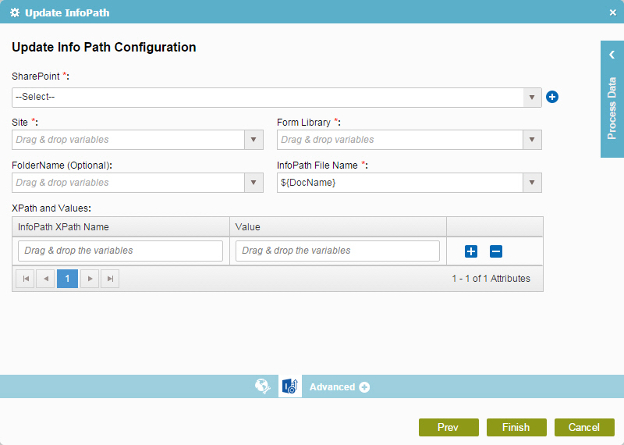The image size is (624, 445).
Task: Remove the XPath row with minus icon
Action: click(x=496, y=251)
